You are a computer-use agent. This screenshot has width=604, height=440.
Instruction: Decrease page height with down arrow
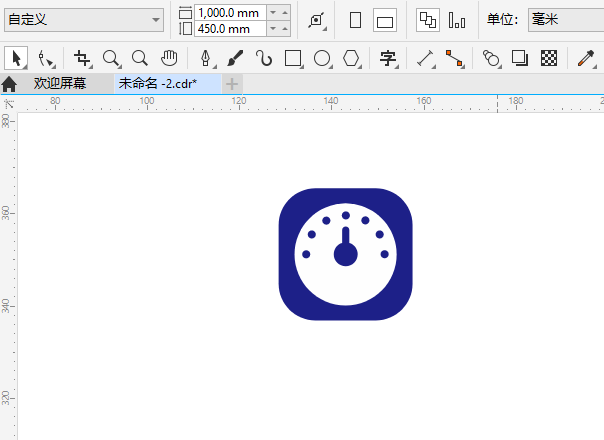pos(273,29)
